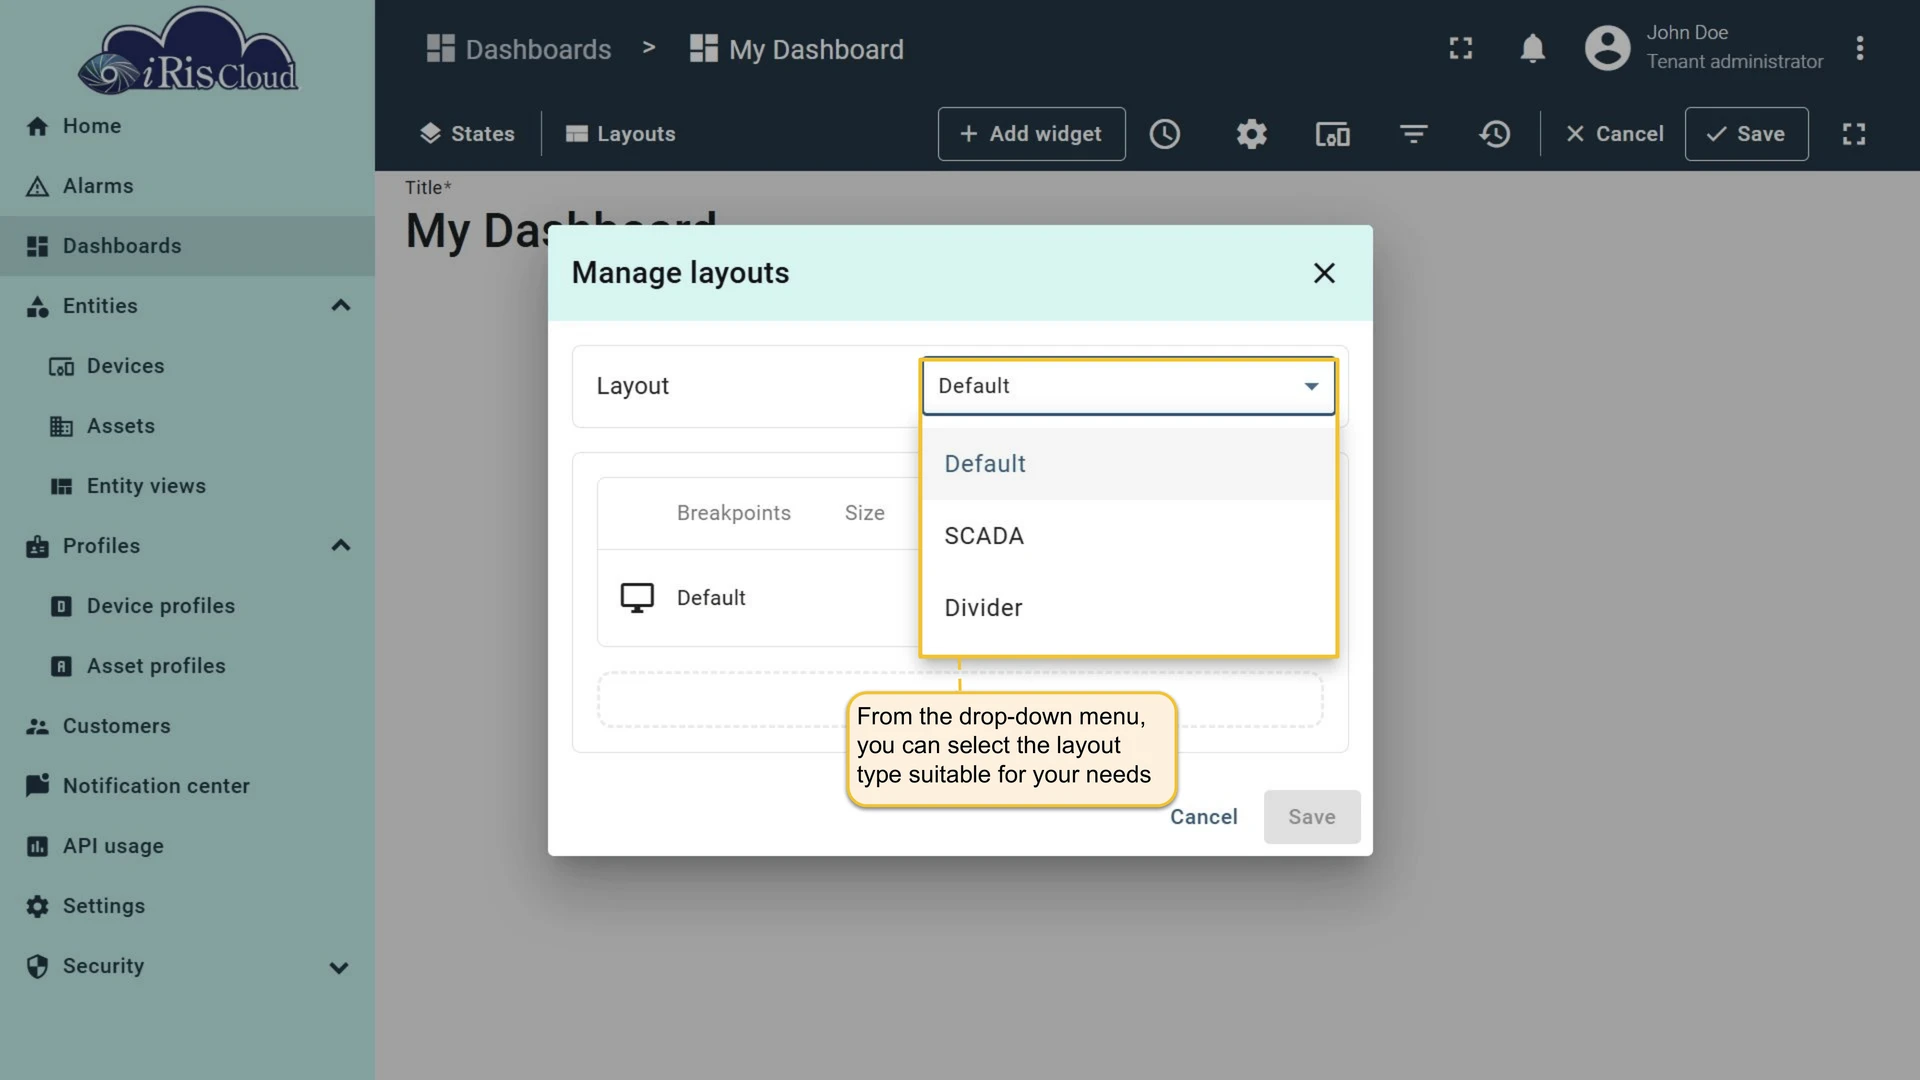
Task: Click the Dashboards breadcrumb link
Action: (519, 49)
